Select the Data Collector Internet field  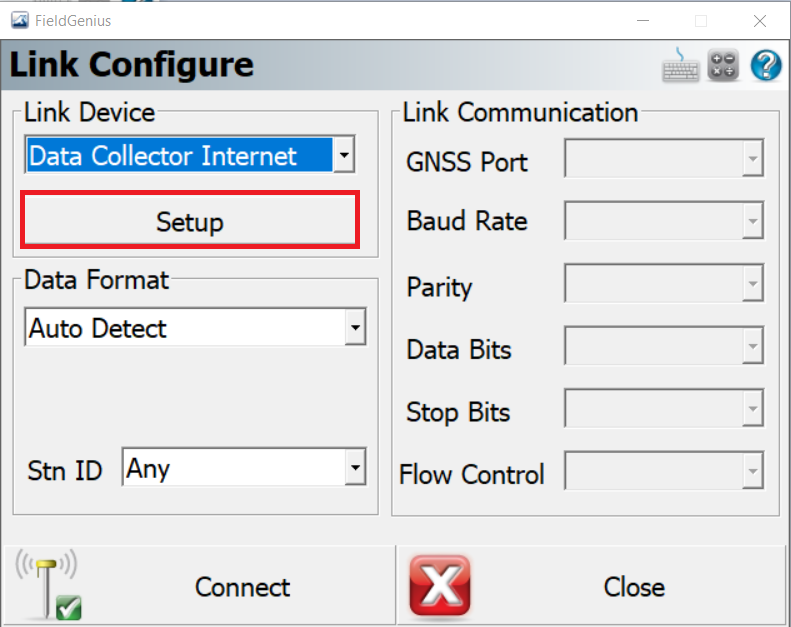point(179,155)
